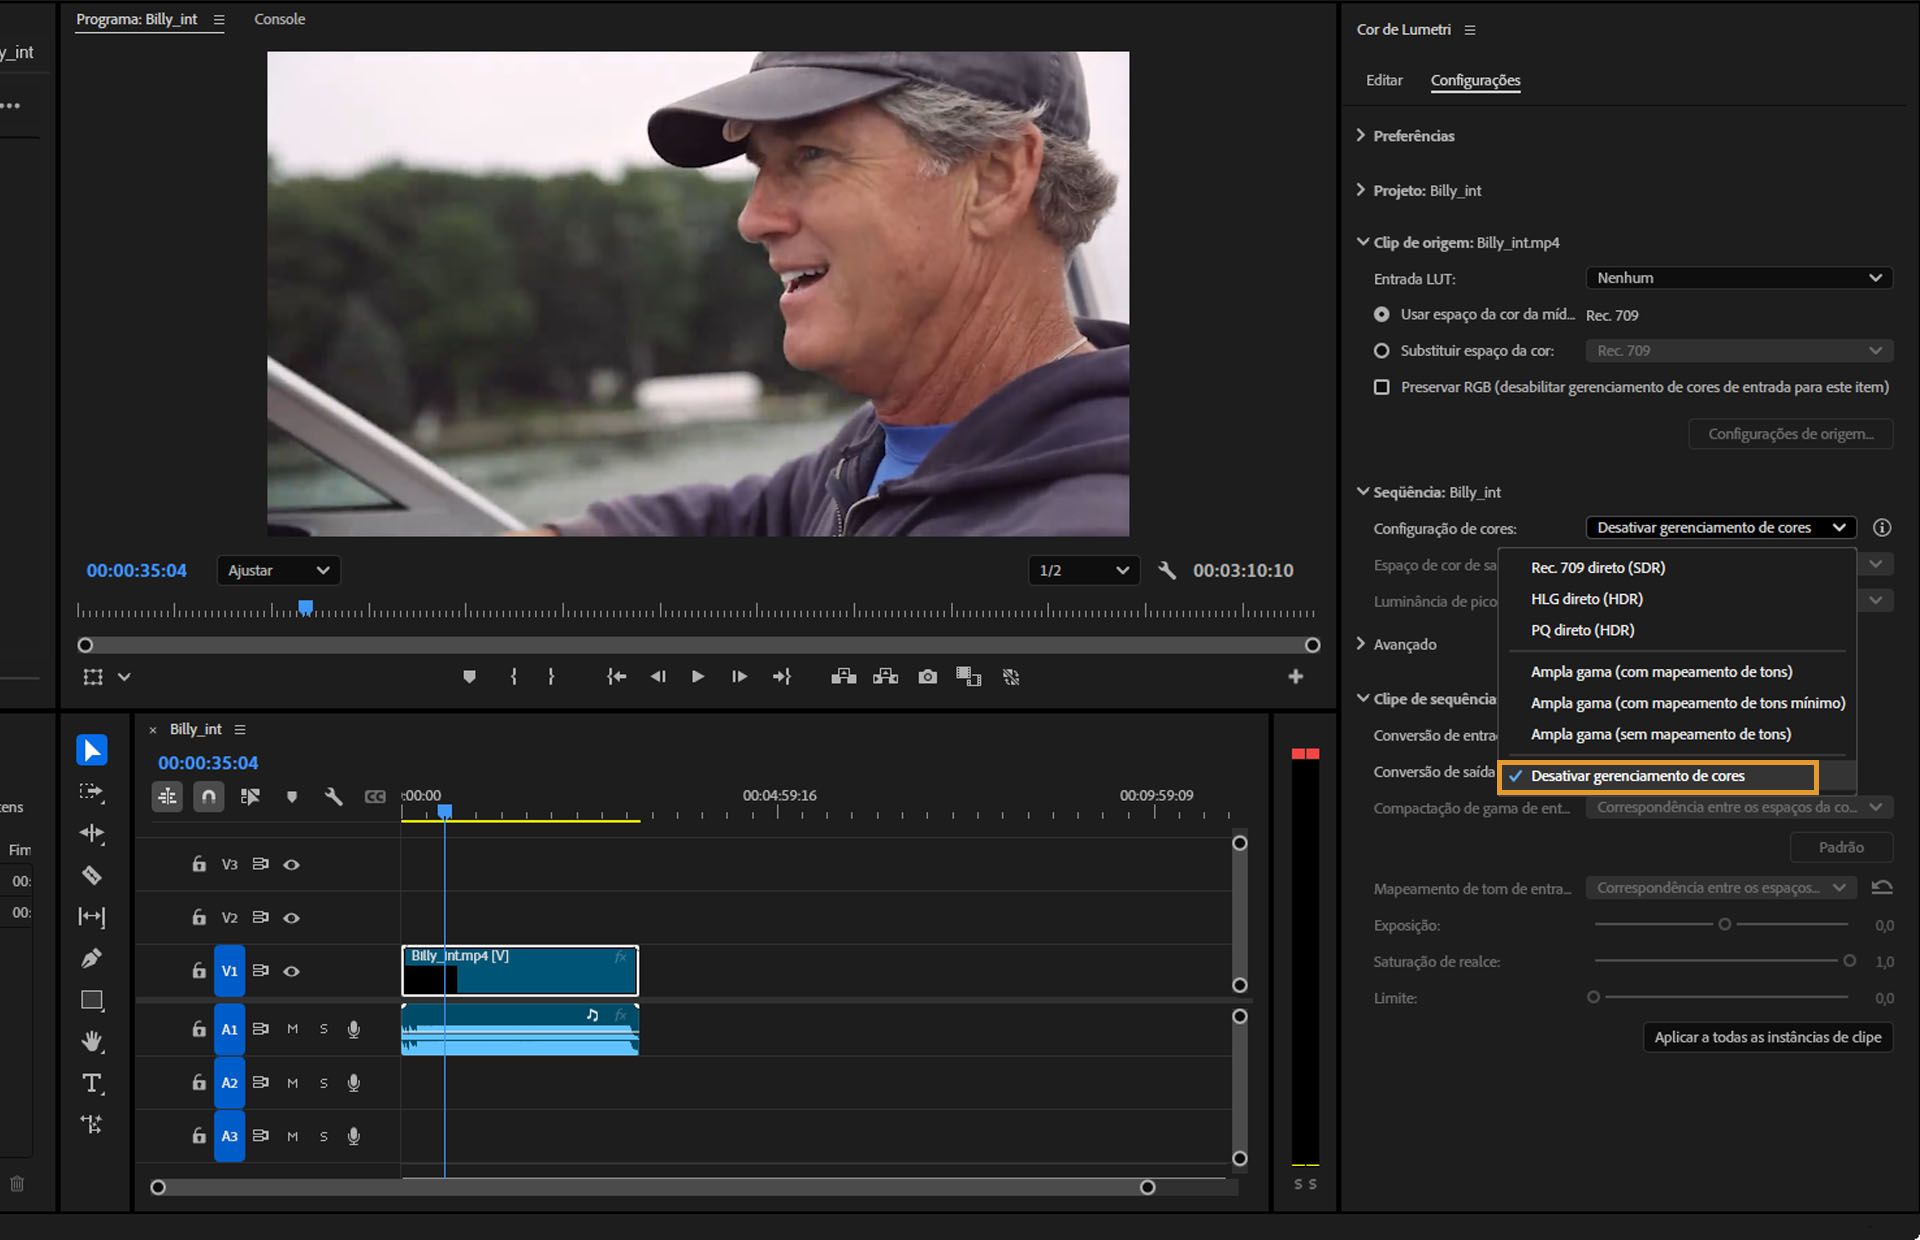The width and height of the screenshot is (1920, 1240).
Task: Expand the Preferências section
Action: pyautogui.click(x=1413, y=136)
